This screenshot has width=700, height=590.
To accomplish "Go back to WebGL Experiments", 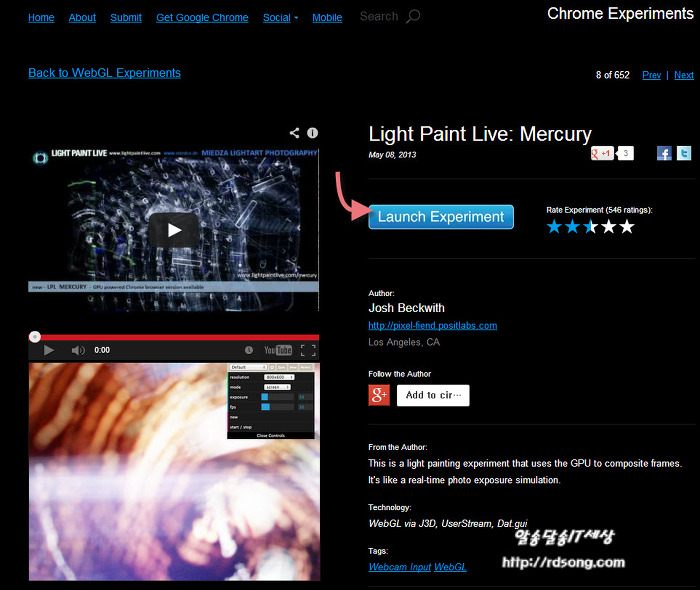I will 104,73.
